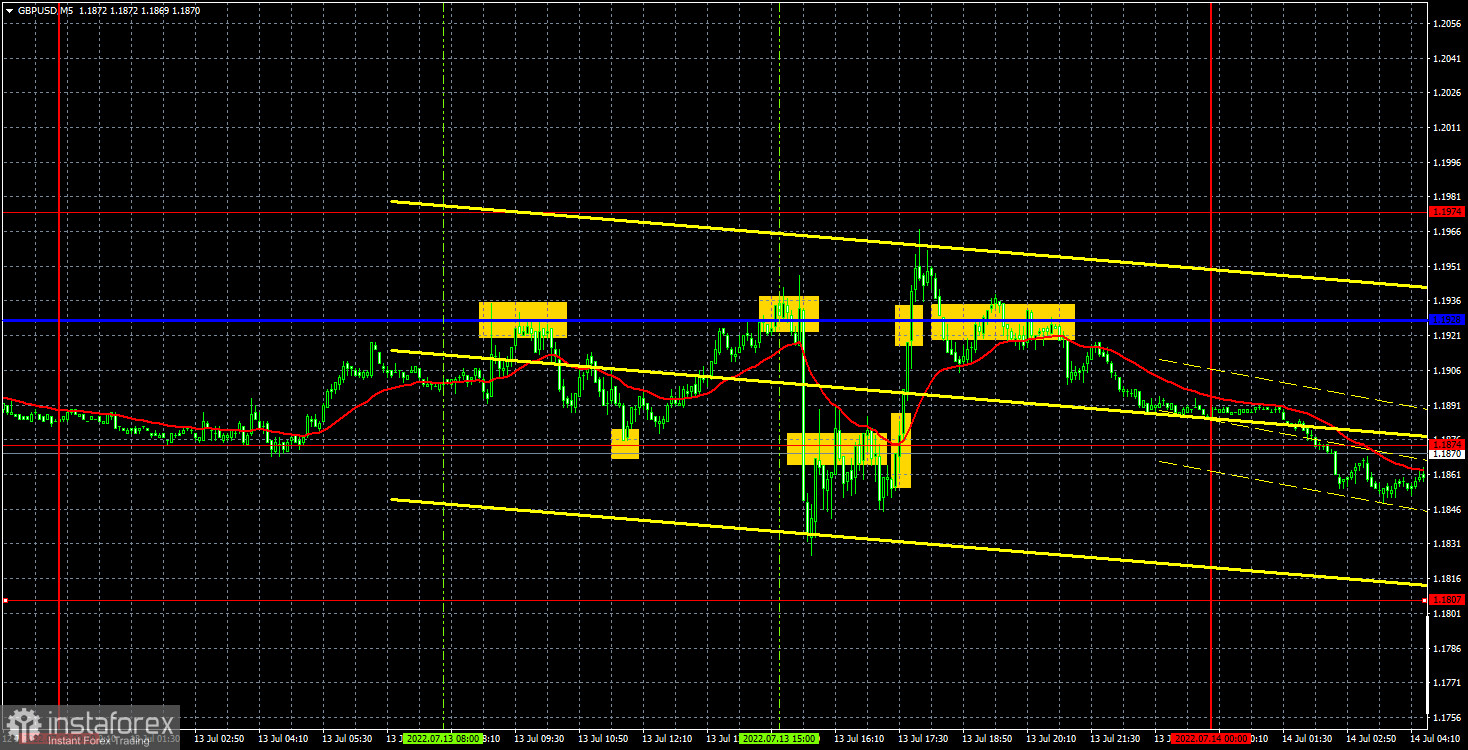Click the 1.1906 price axis label
Viewport: 1468px width, 750px height.
click(x=1447, y=371)
